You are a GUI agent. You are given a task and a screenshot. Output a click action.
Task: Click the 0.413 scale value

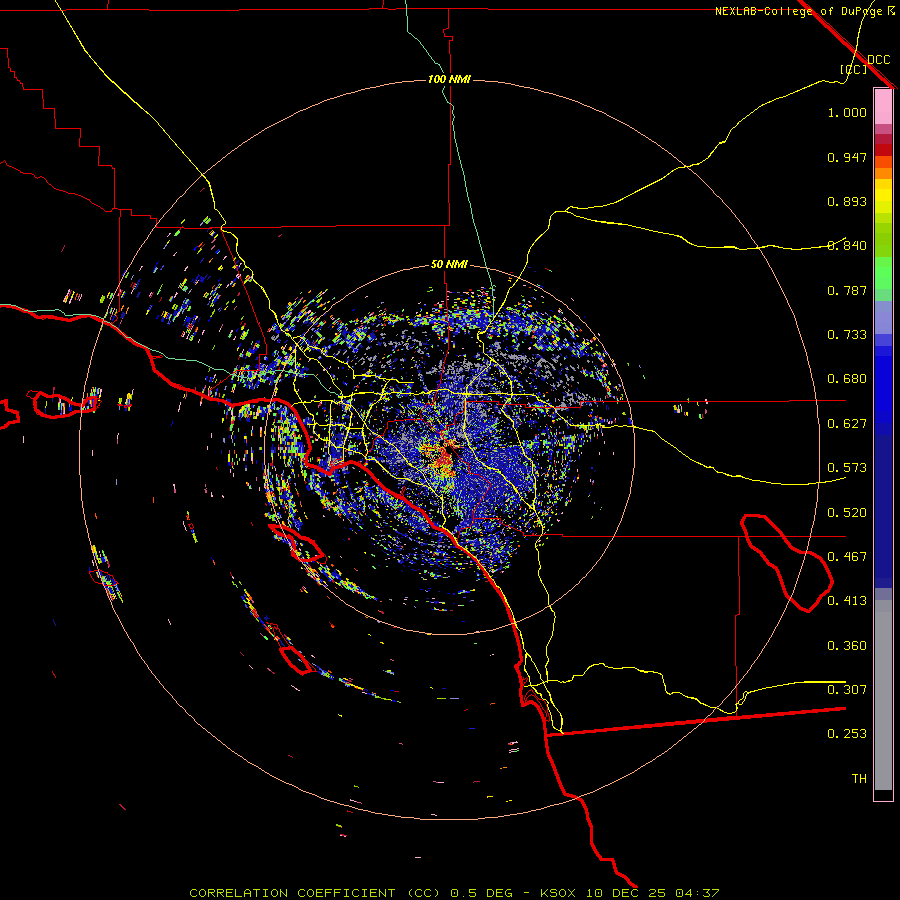(847, 601)
